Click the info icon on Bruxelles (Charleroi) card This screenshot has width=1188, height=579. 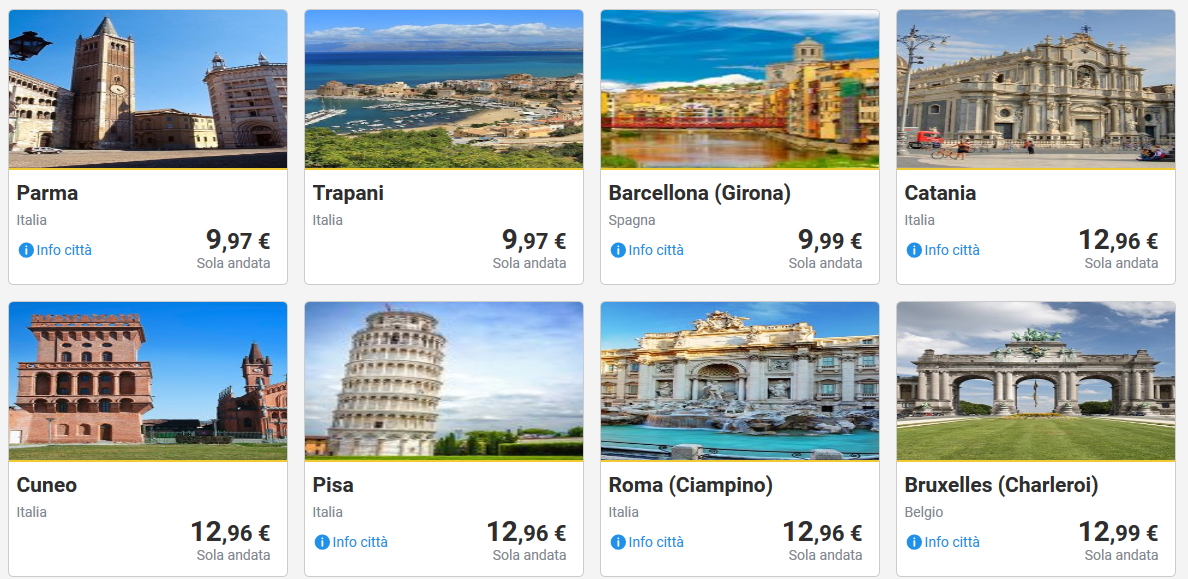click(x=914, y=542)
